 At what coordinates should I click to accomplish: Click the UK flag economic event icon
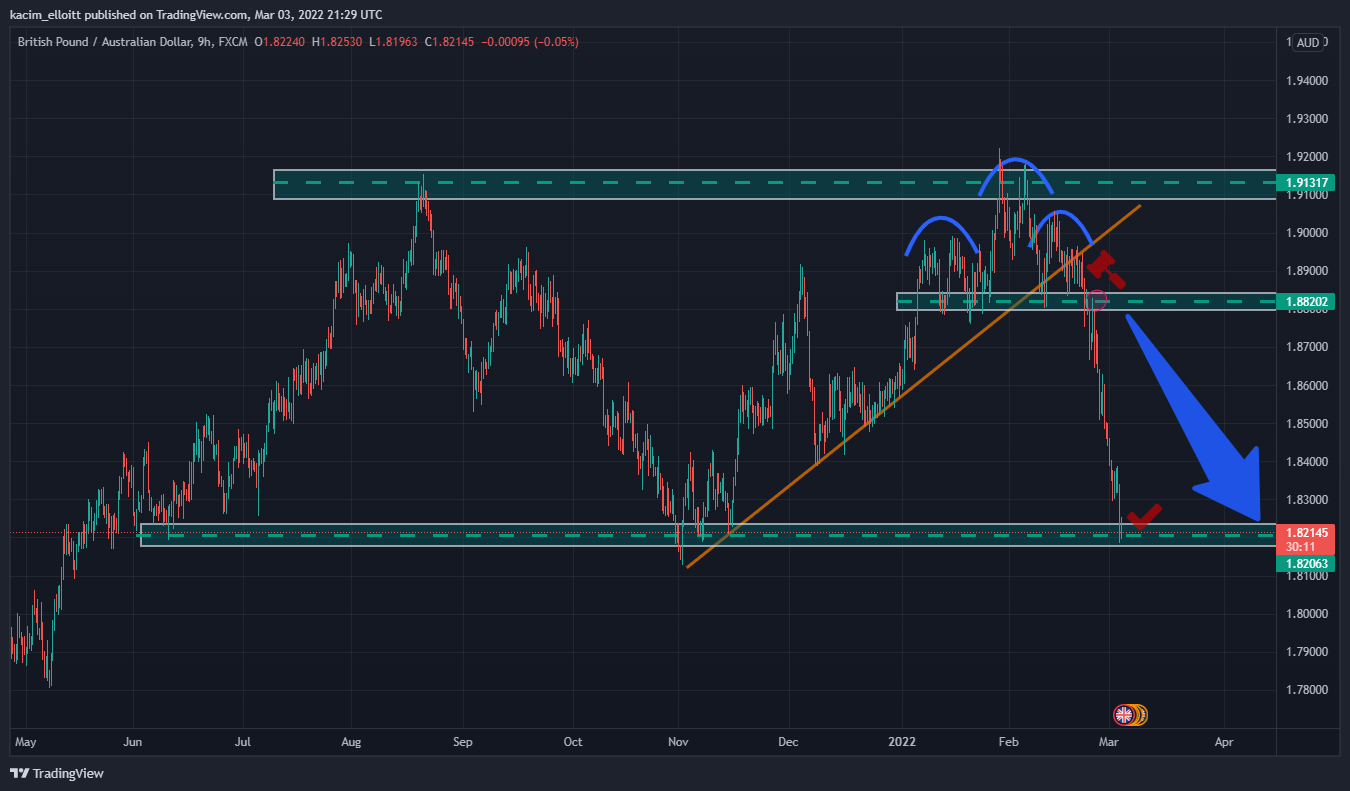pos(1124,714)
